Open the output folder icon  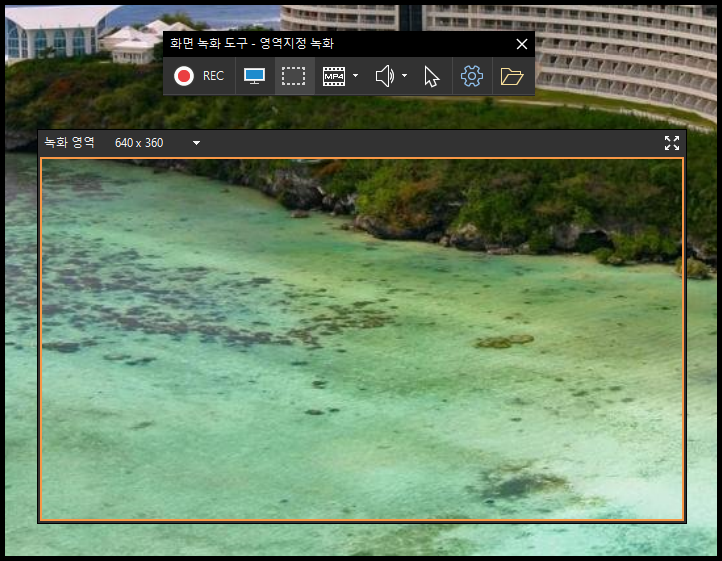pos(512,76)
